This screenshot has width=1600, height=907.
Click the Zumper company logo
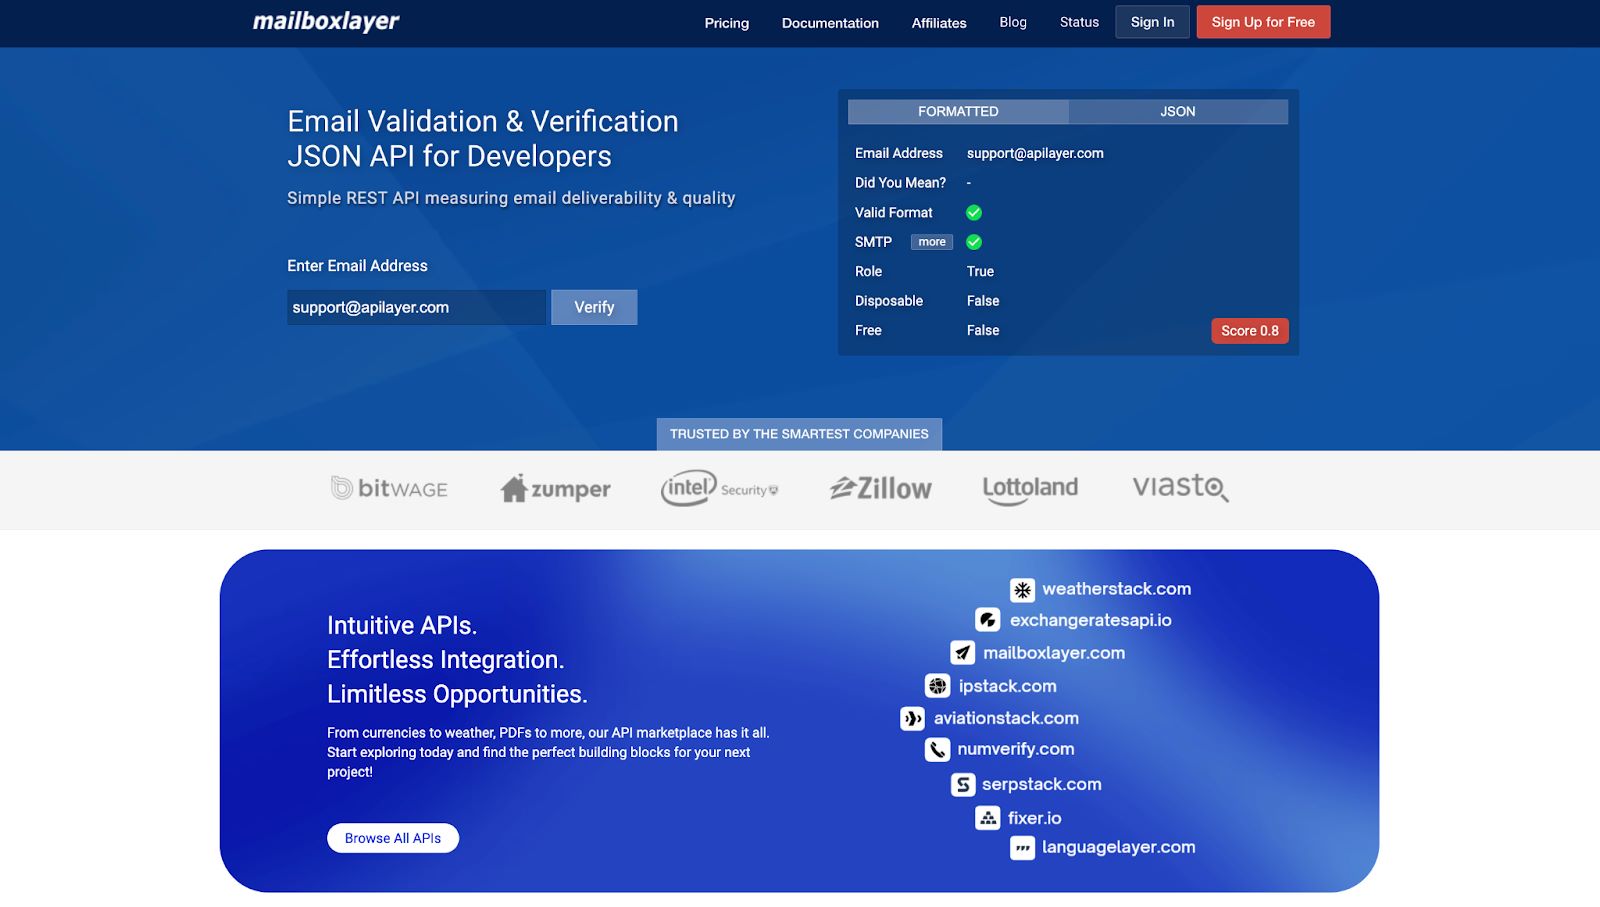click(x=556, y=488)
